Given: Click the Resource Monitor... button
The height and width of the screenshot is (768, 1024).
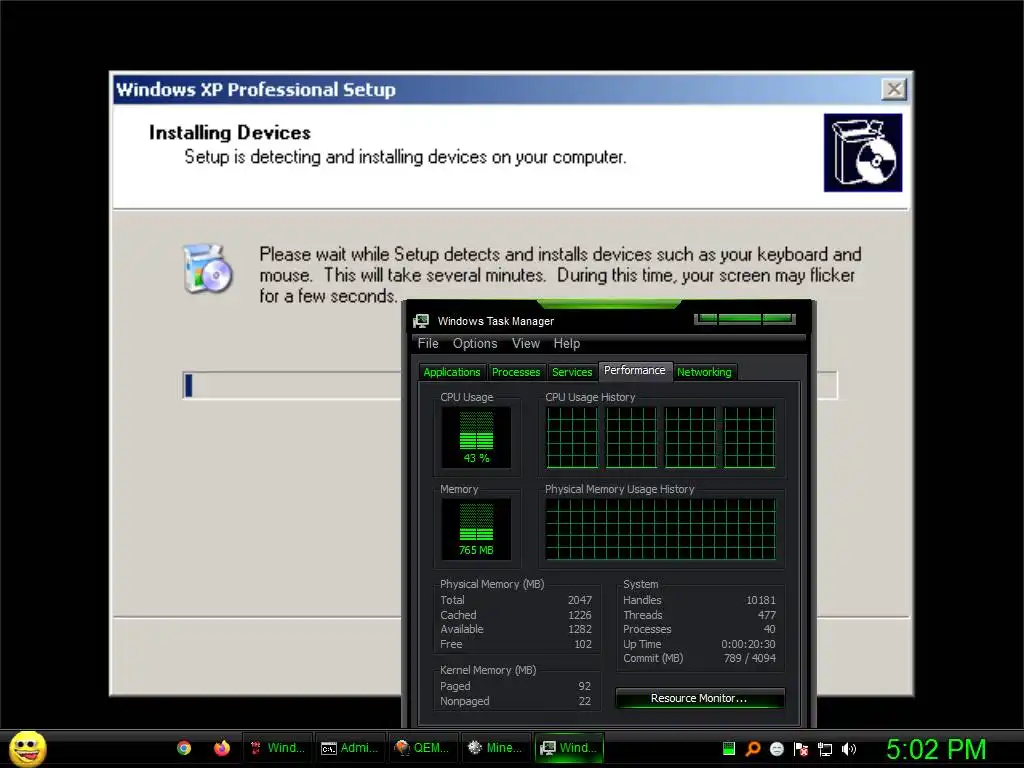Looking at the screenshot, I should tap(699, 699).
